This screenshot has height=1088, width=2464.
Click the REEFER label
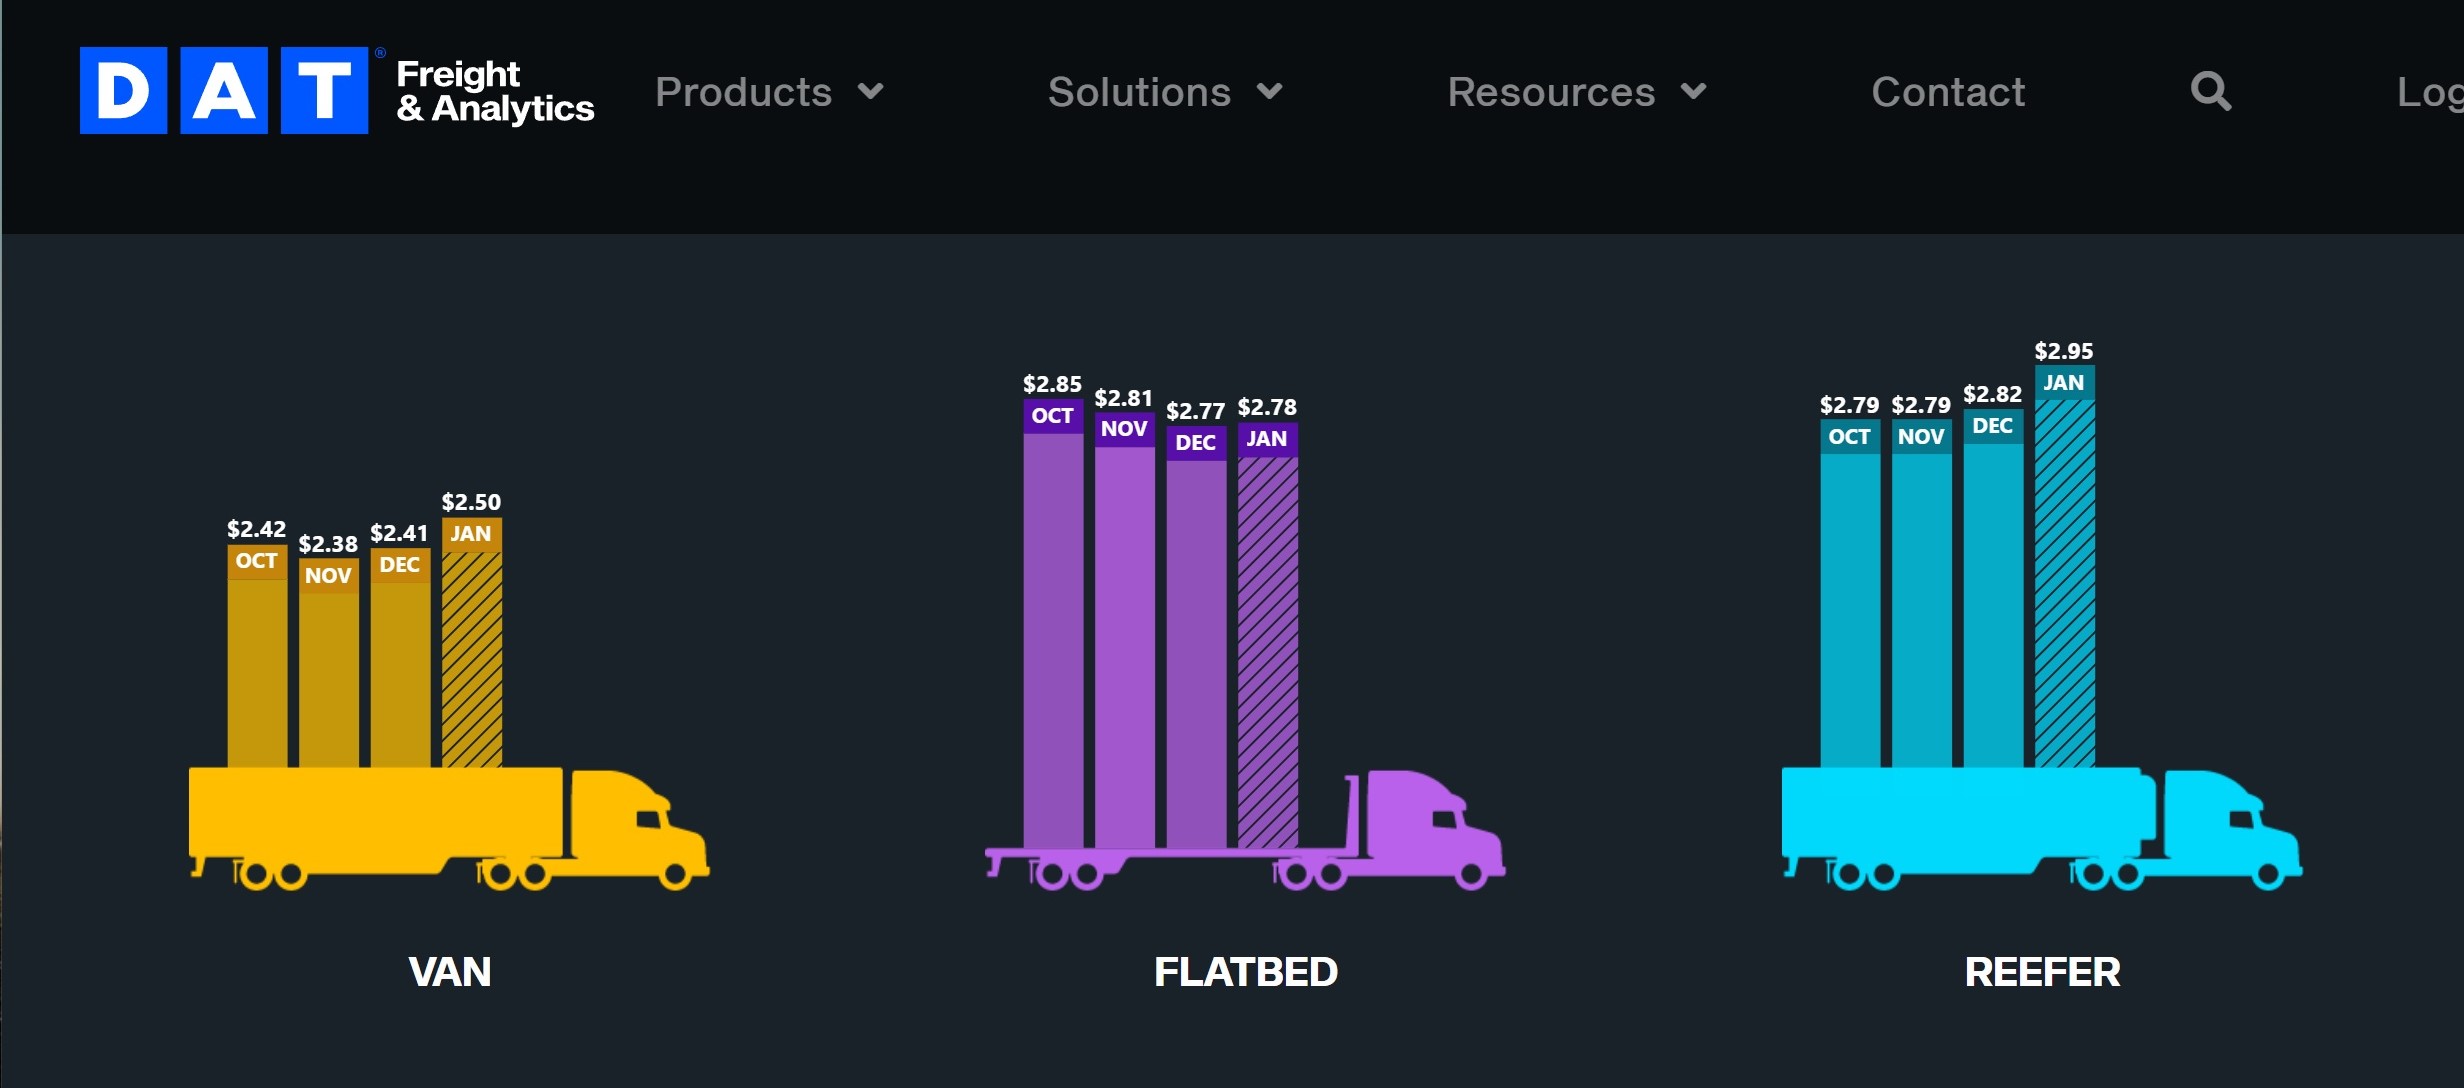(x=2042, y=971)
